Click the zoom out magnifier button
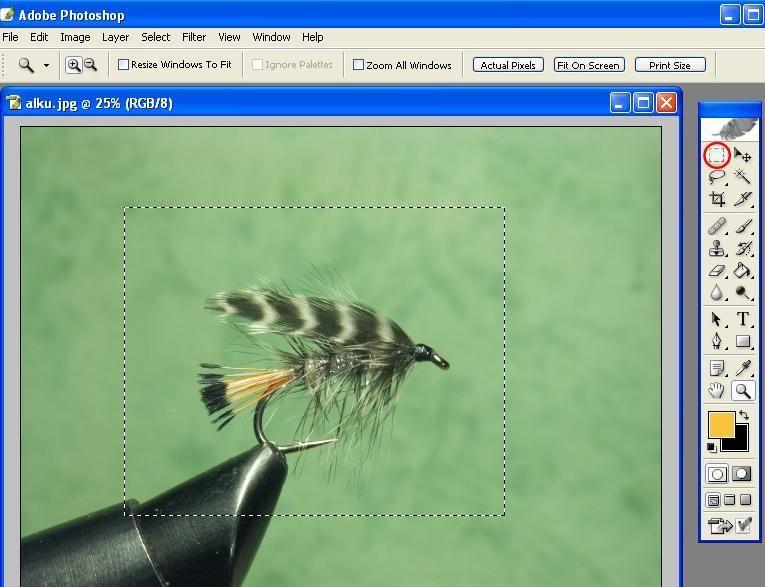The image size is (765, 587). pyautogui.click(x=90, y=65)
